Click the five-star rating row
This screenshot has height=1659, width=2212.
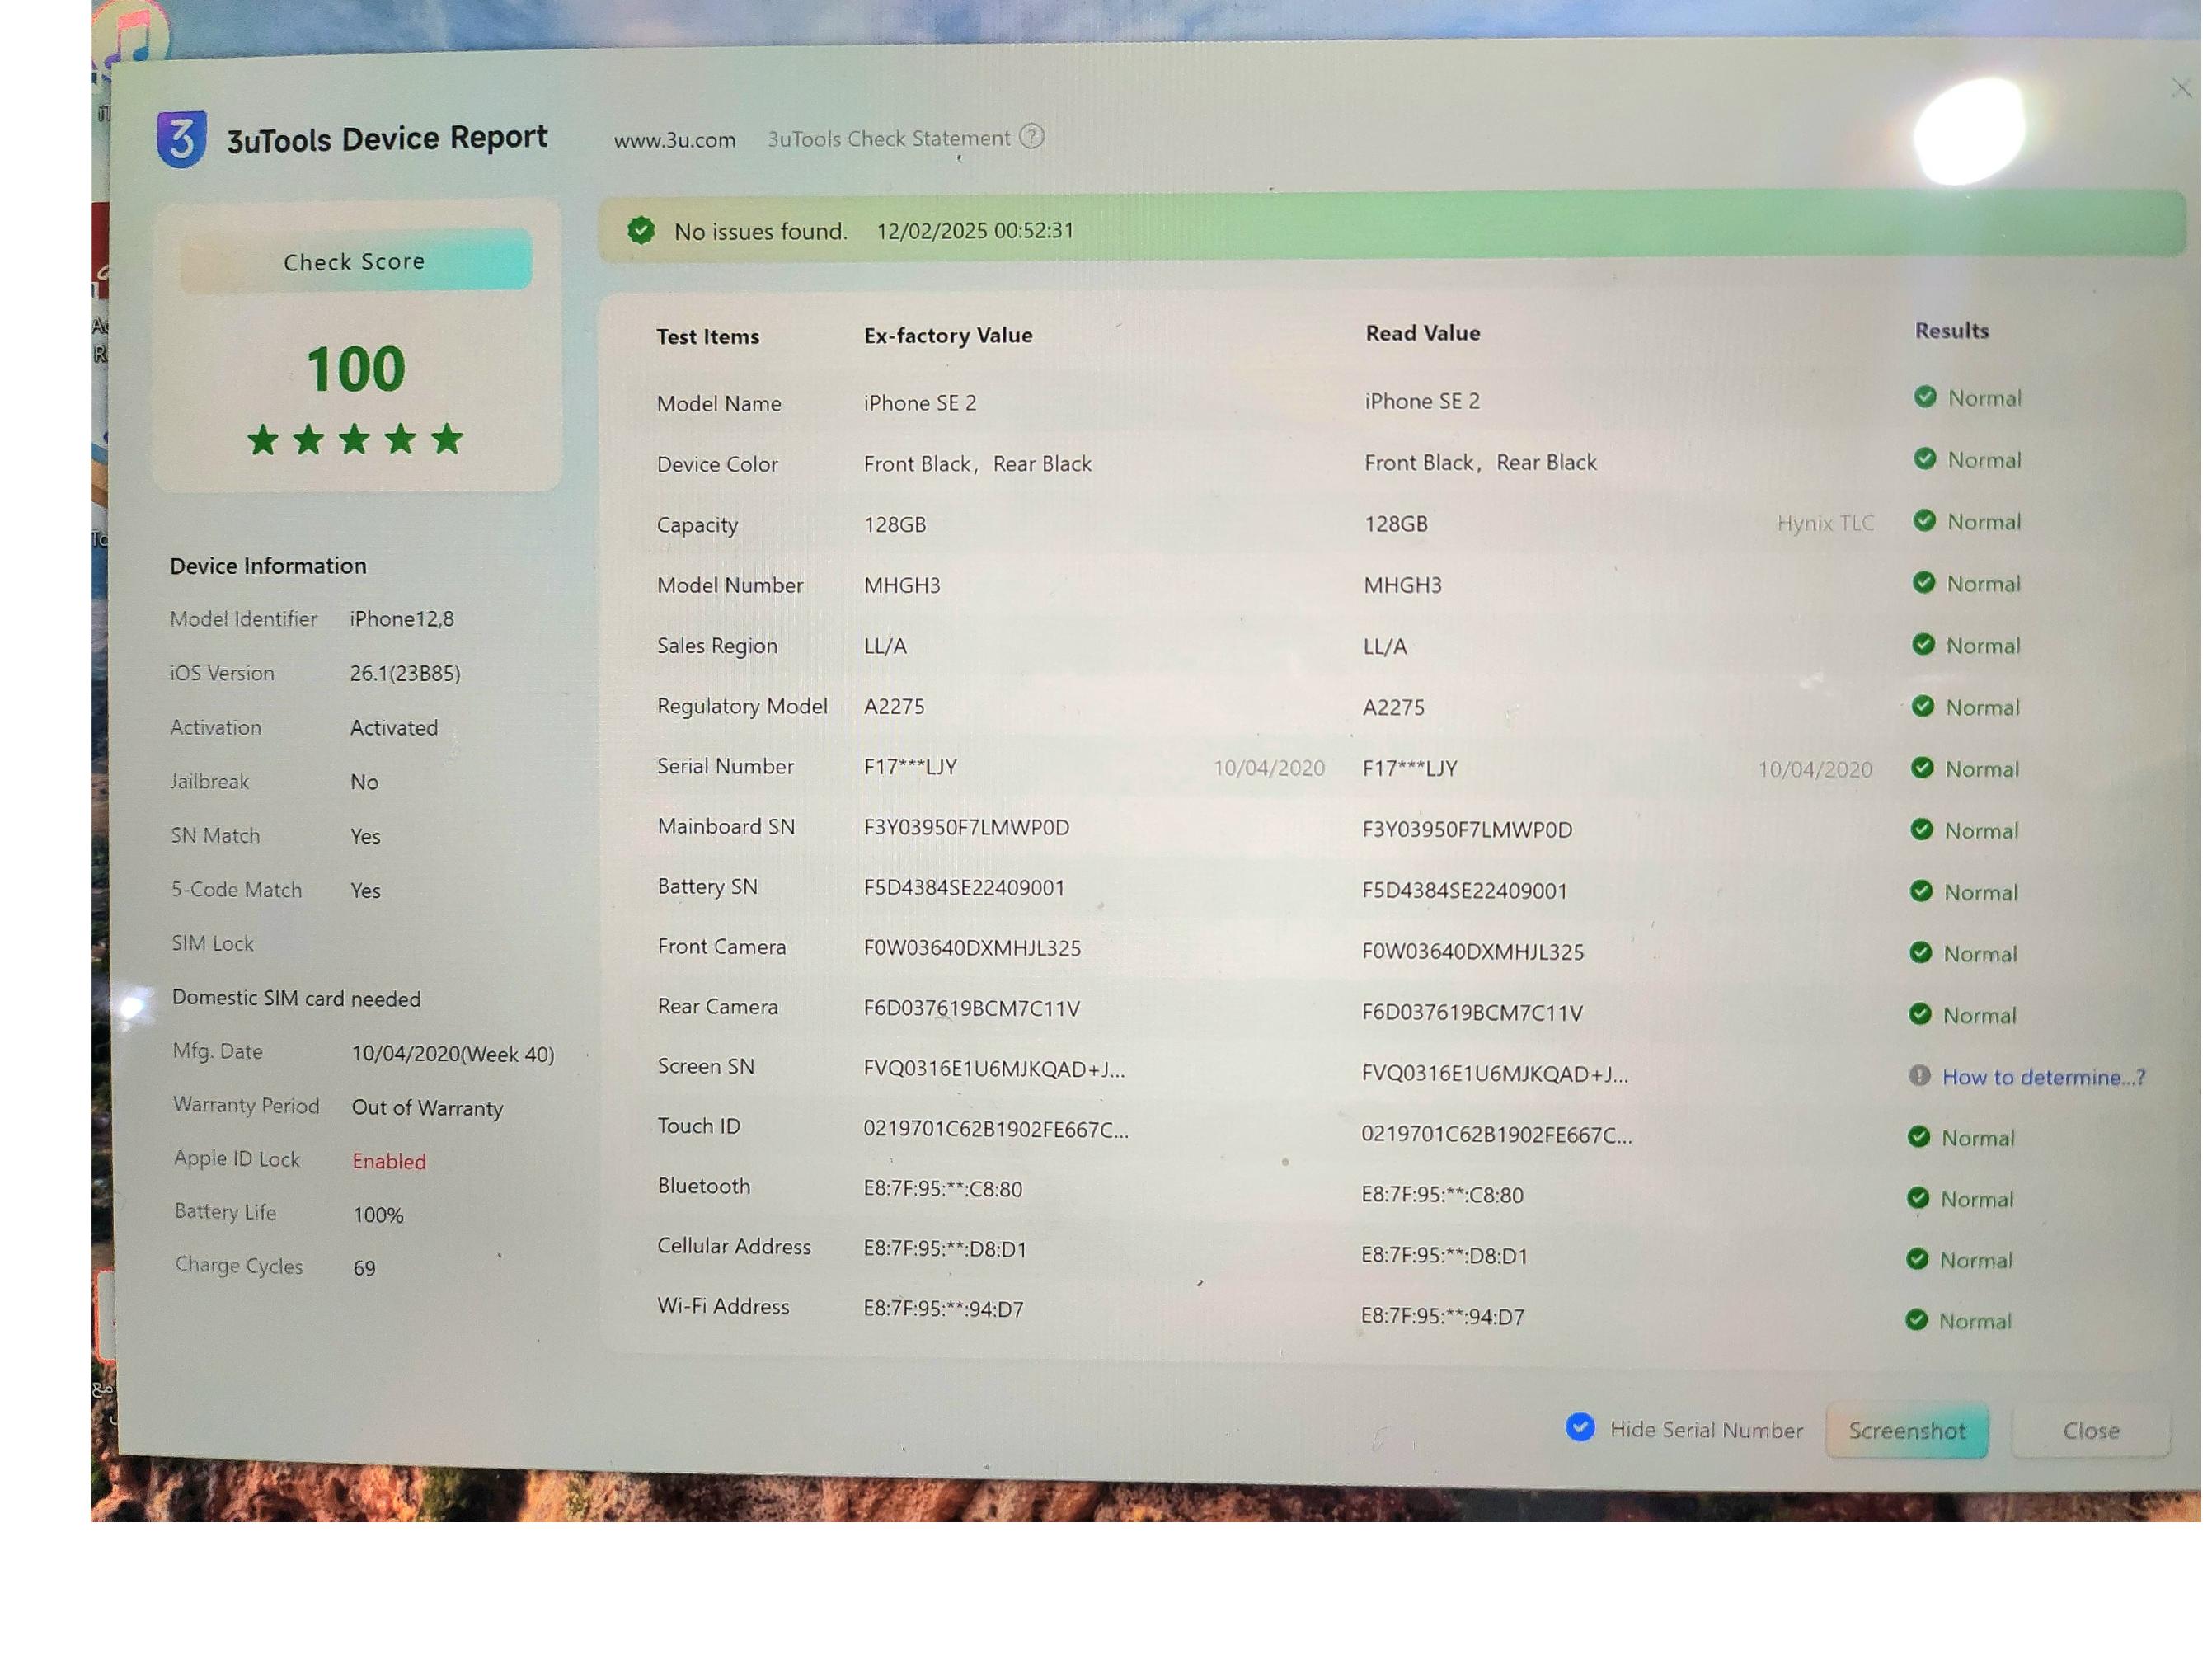pos(355,439)
